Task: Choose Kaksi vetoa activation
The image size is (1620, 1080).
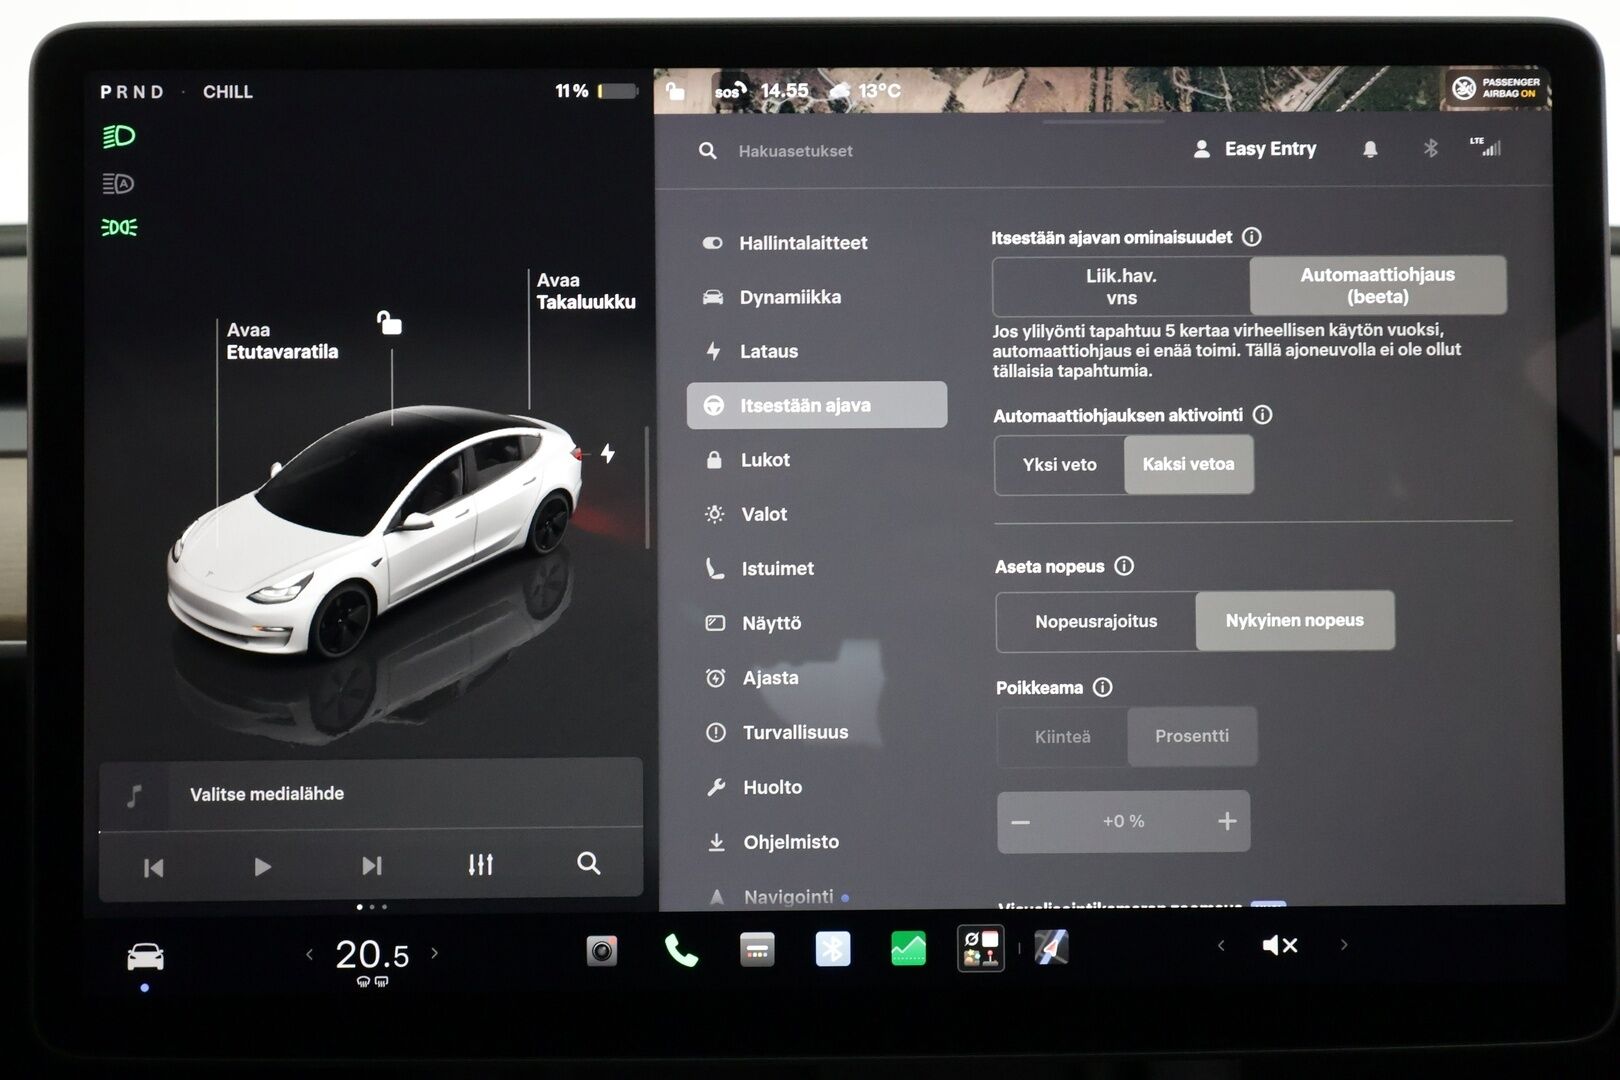Action: (x=1188, y=464)
